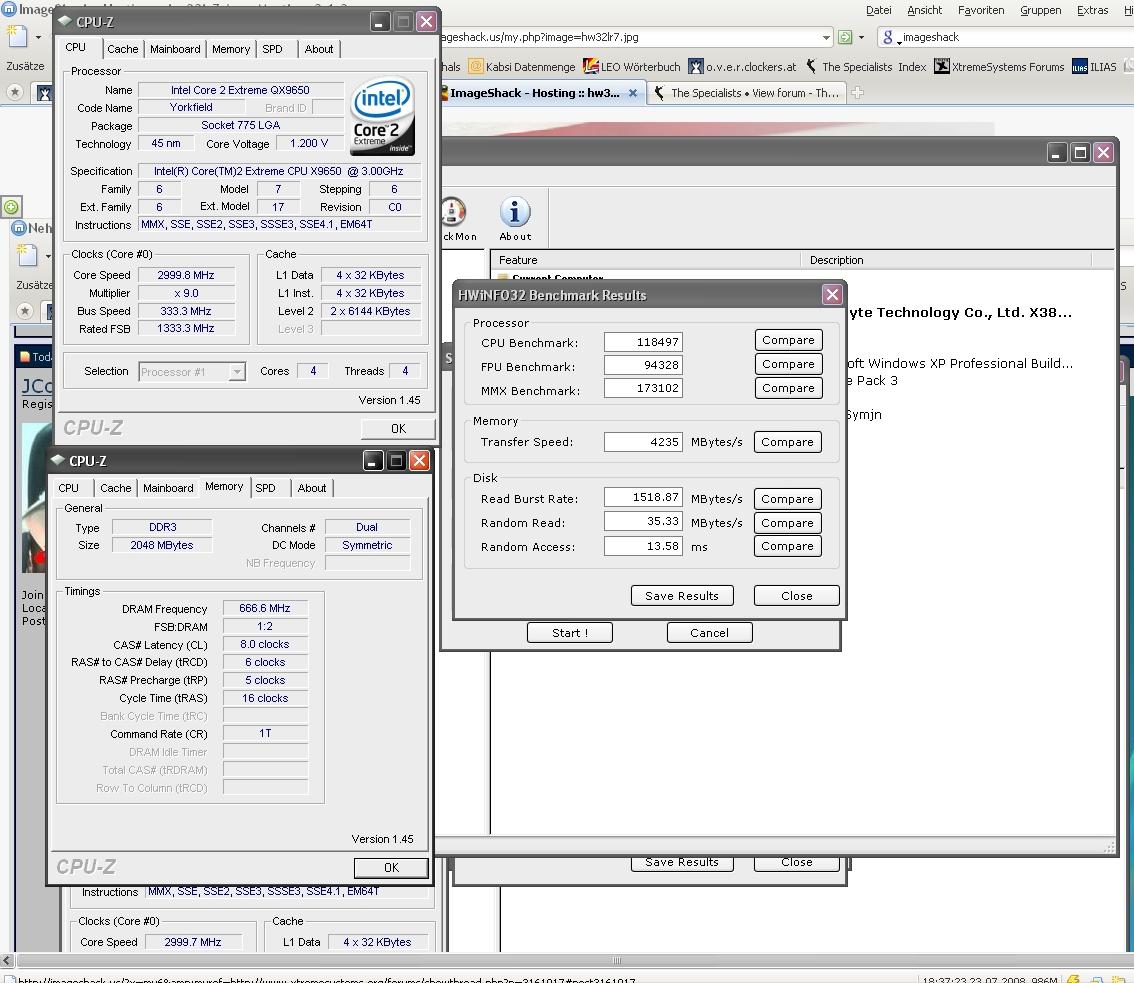Open the dropdown arrow beside Go button
1134x983 pixels.
861,38
